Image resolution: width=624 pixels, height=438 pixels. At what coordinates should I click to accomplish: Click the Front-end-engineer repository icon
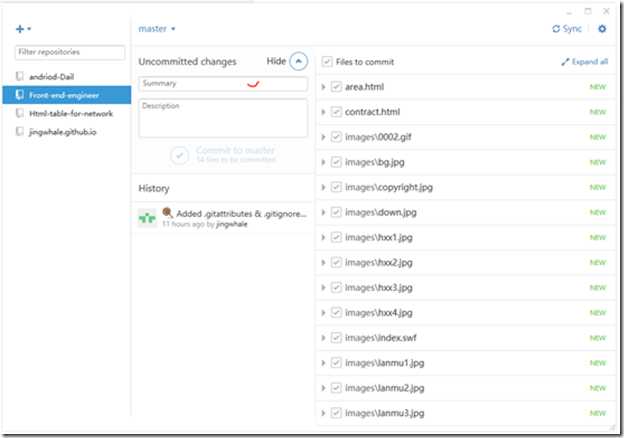(x=20, y=95)
